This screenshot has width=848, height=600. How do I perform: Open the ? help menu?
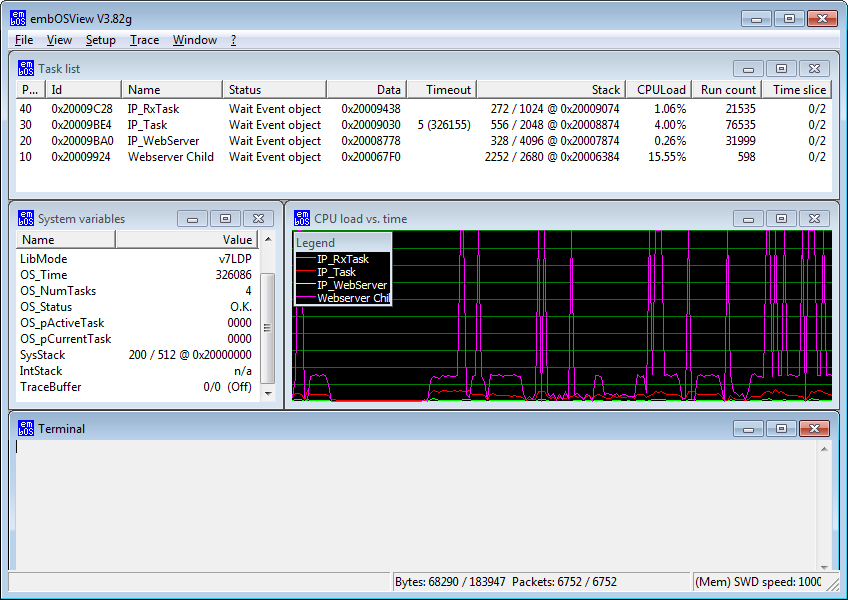232,40
